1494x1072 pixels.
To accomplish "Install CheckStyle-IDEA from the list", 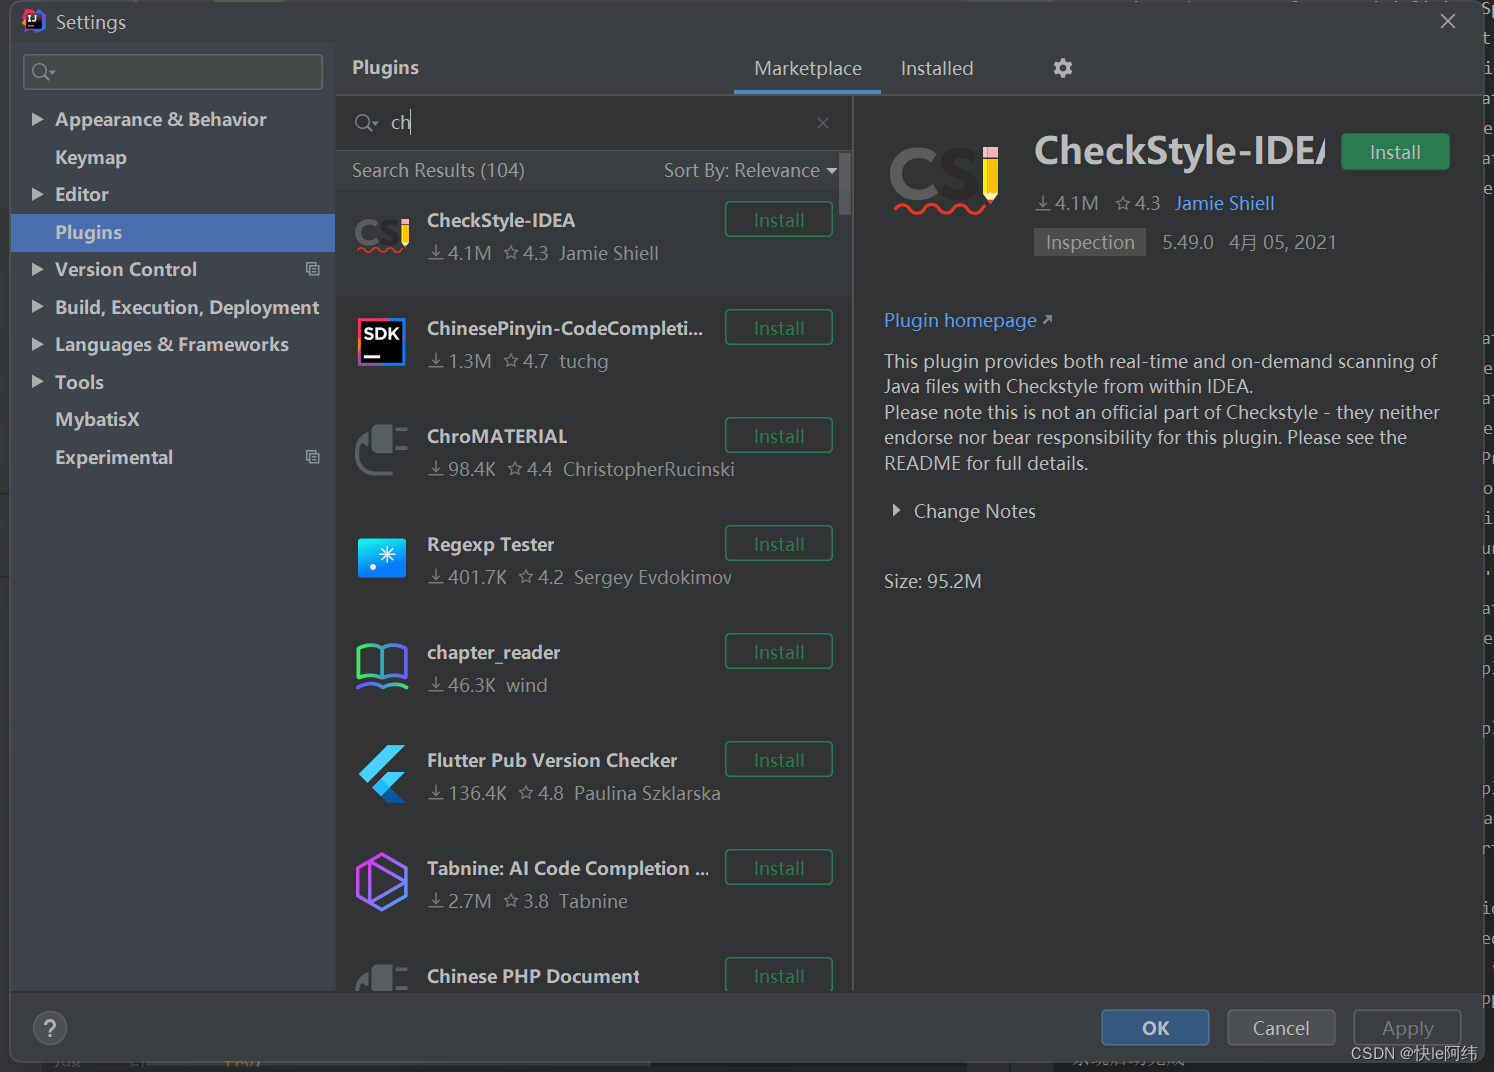I will 779,220.
